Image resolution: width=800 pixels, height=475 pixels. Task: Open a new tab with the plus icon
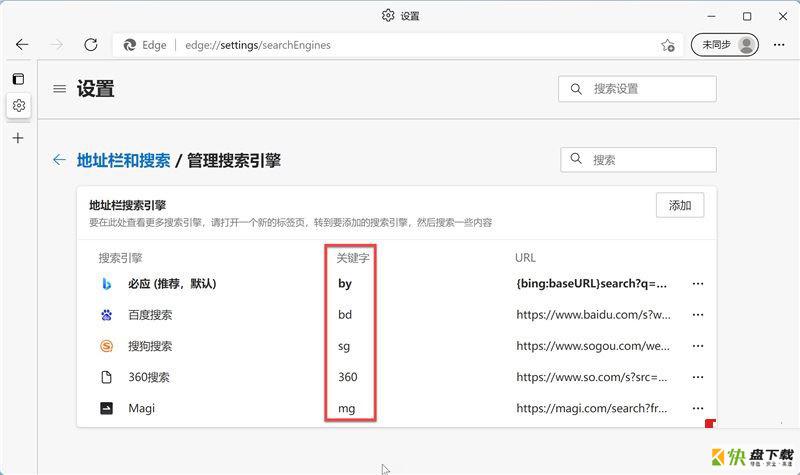pyautogui.click(x=18, y=138)
